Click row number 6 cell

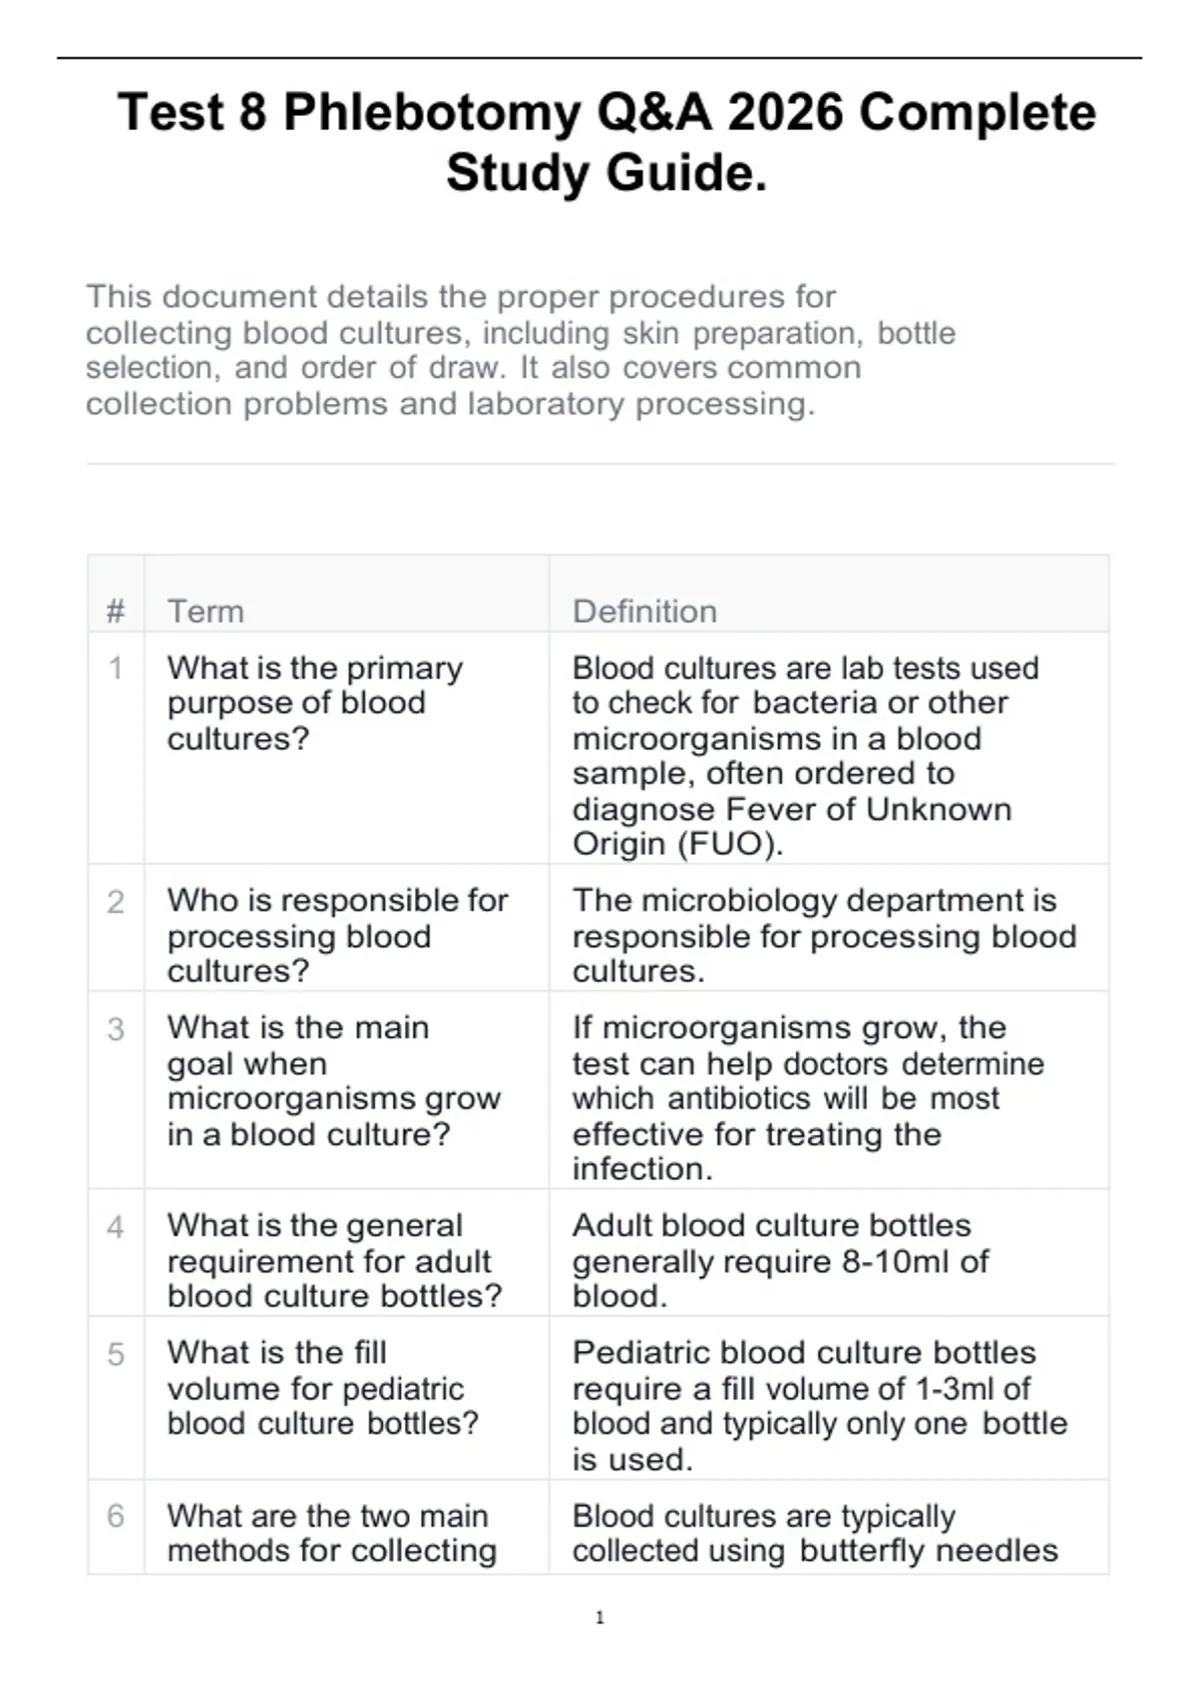pos(116,1516)
